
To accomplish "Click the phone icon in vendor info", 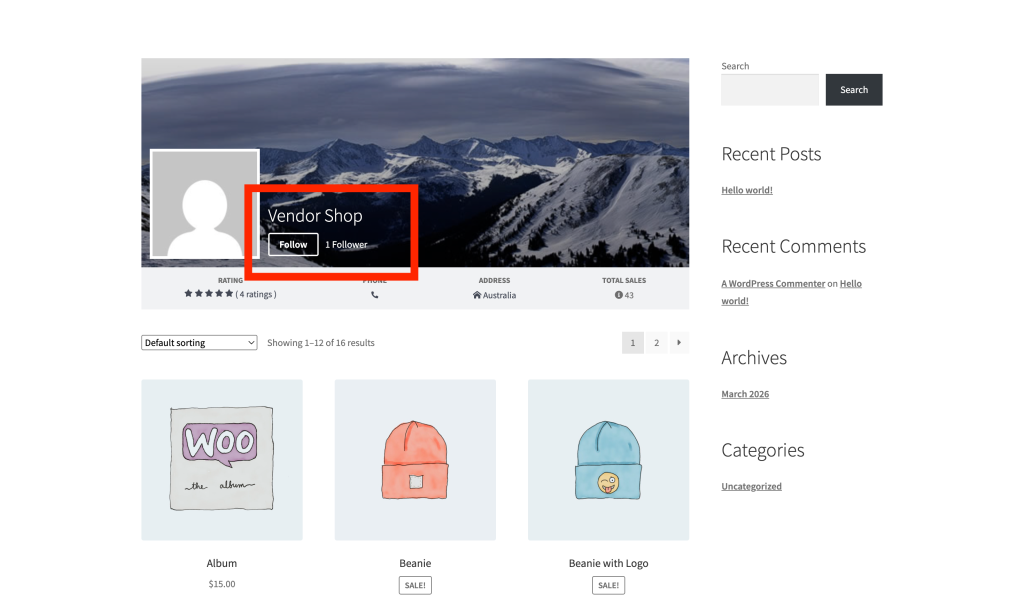I will click(x=375, y=295).
